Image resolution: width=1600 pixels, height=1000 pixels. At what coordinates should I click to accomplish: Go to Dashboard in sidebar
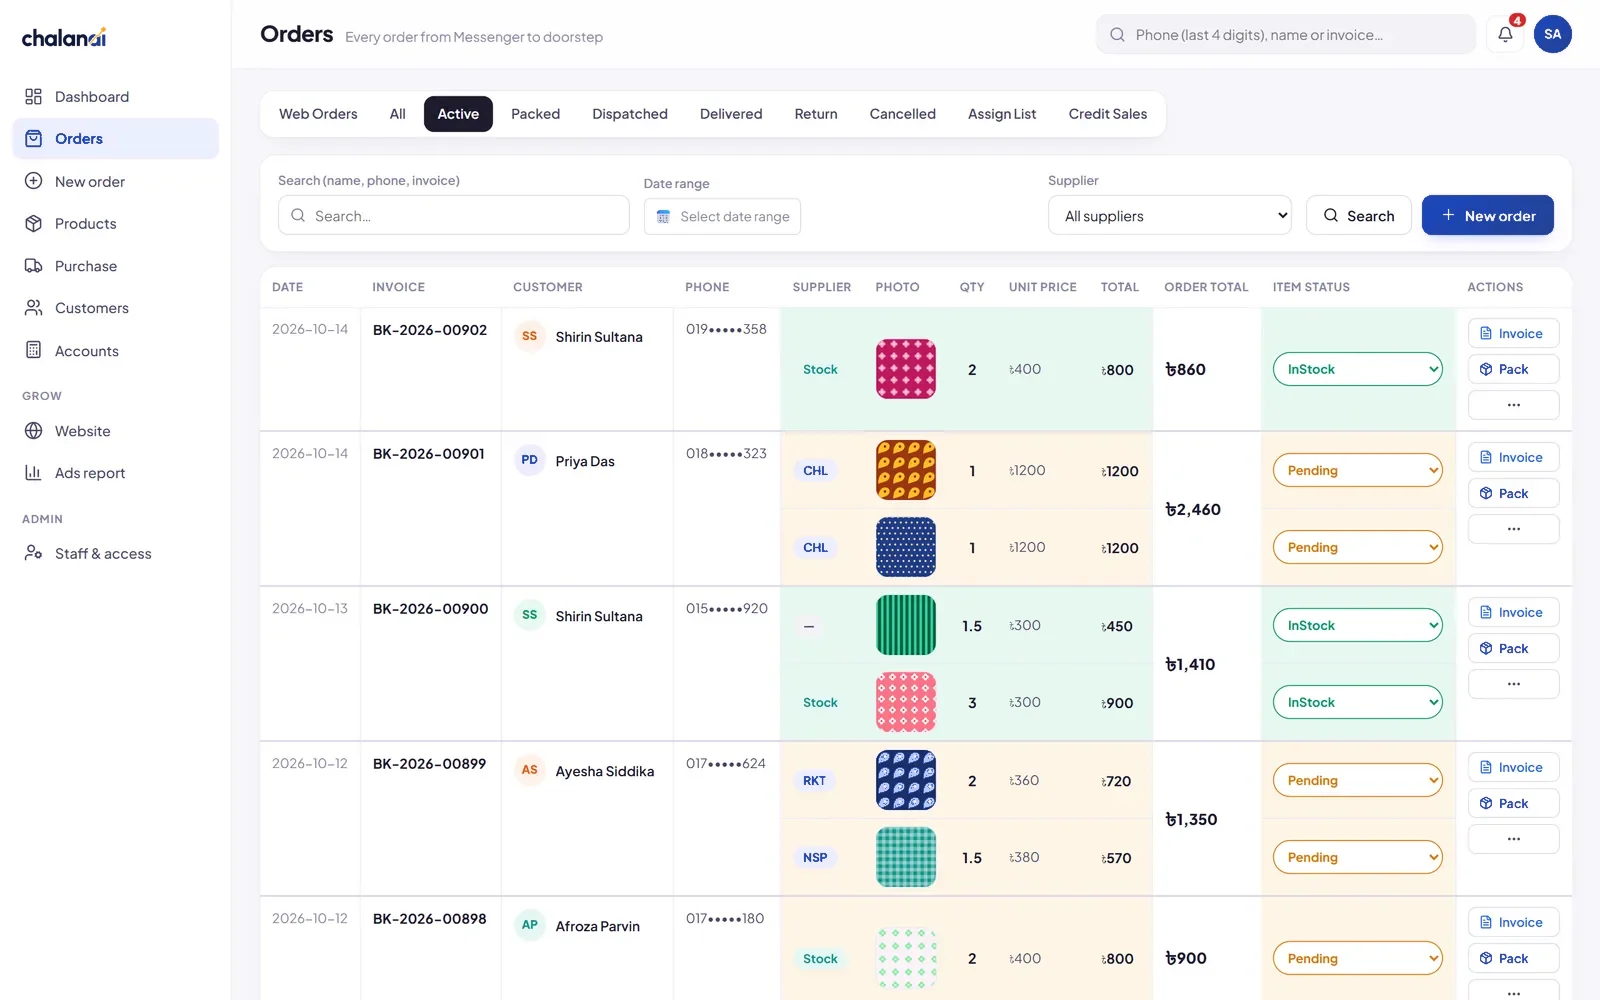(x=115, y=97)
